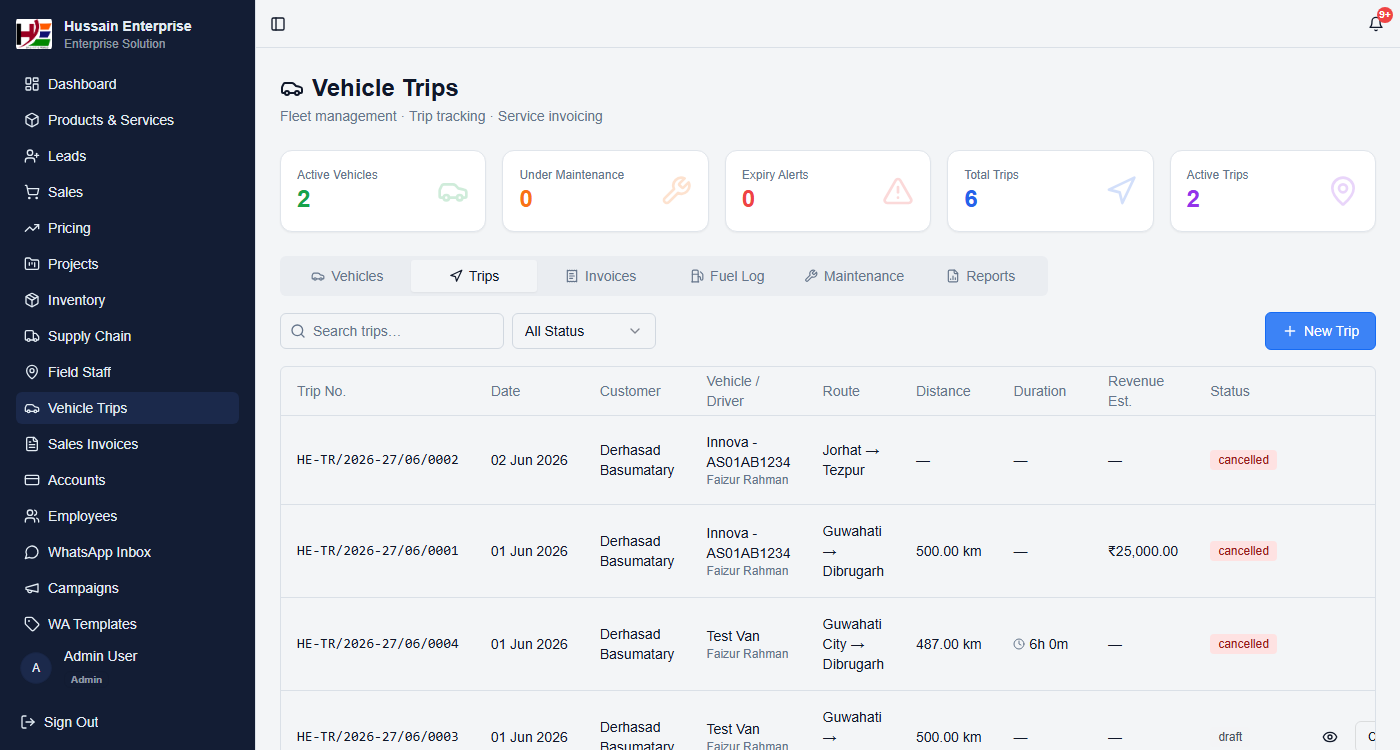Click the New Trip button
This screenshot has height=750, width=1400.
1320,331
